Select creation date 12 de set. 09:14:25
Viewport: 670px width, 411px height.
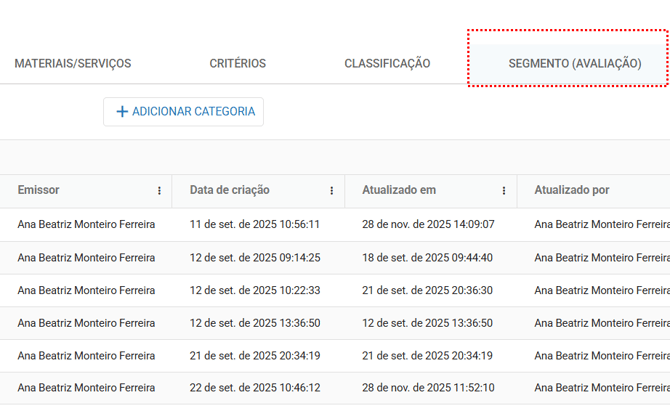pos(255,258)
